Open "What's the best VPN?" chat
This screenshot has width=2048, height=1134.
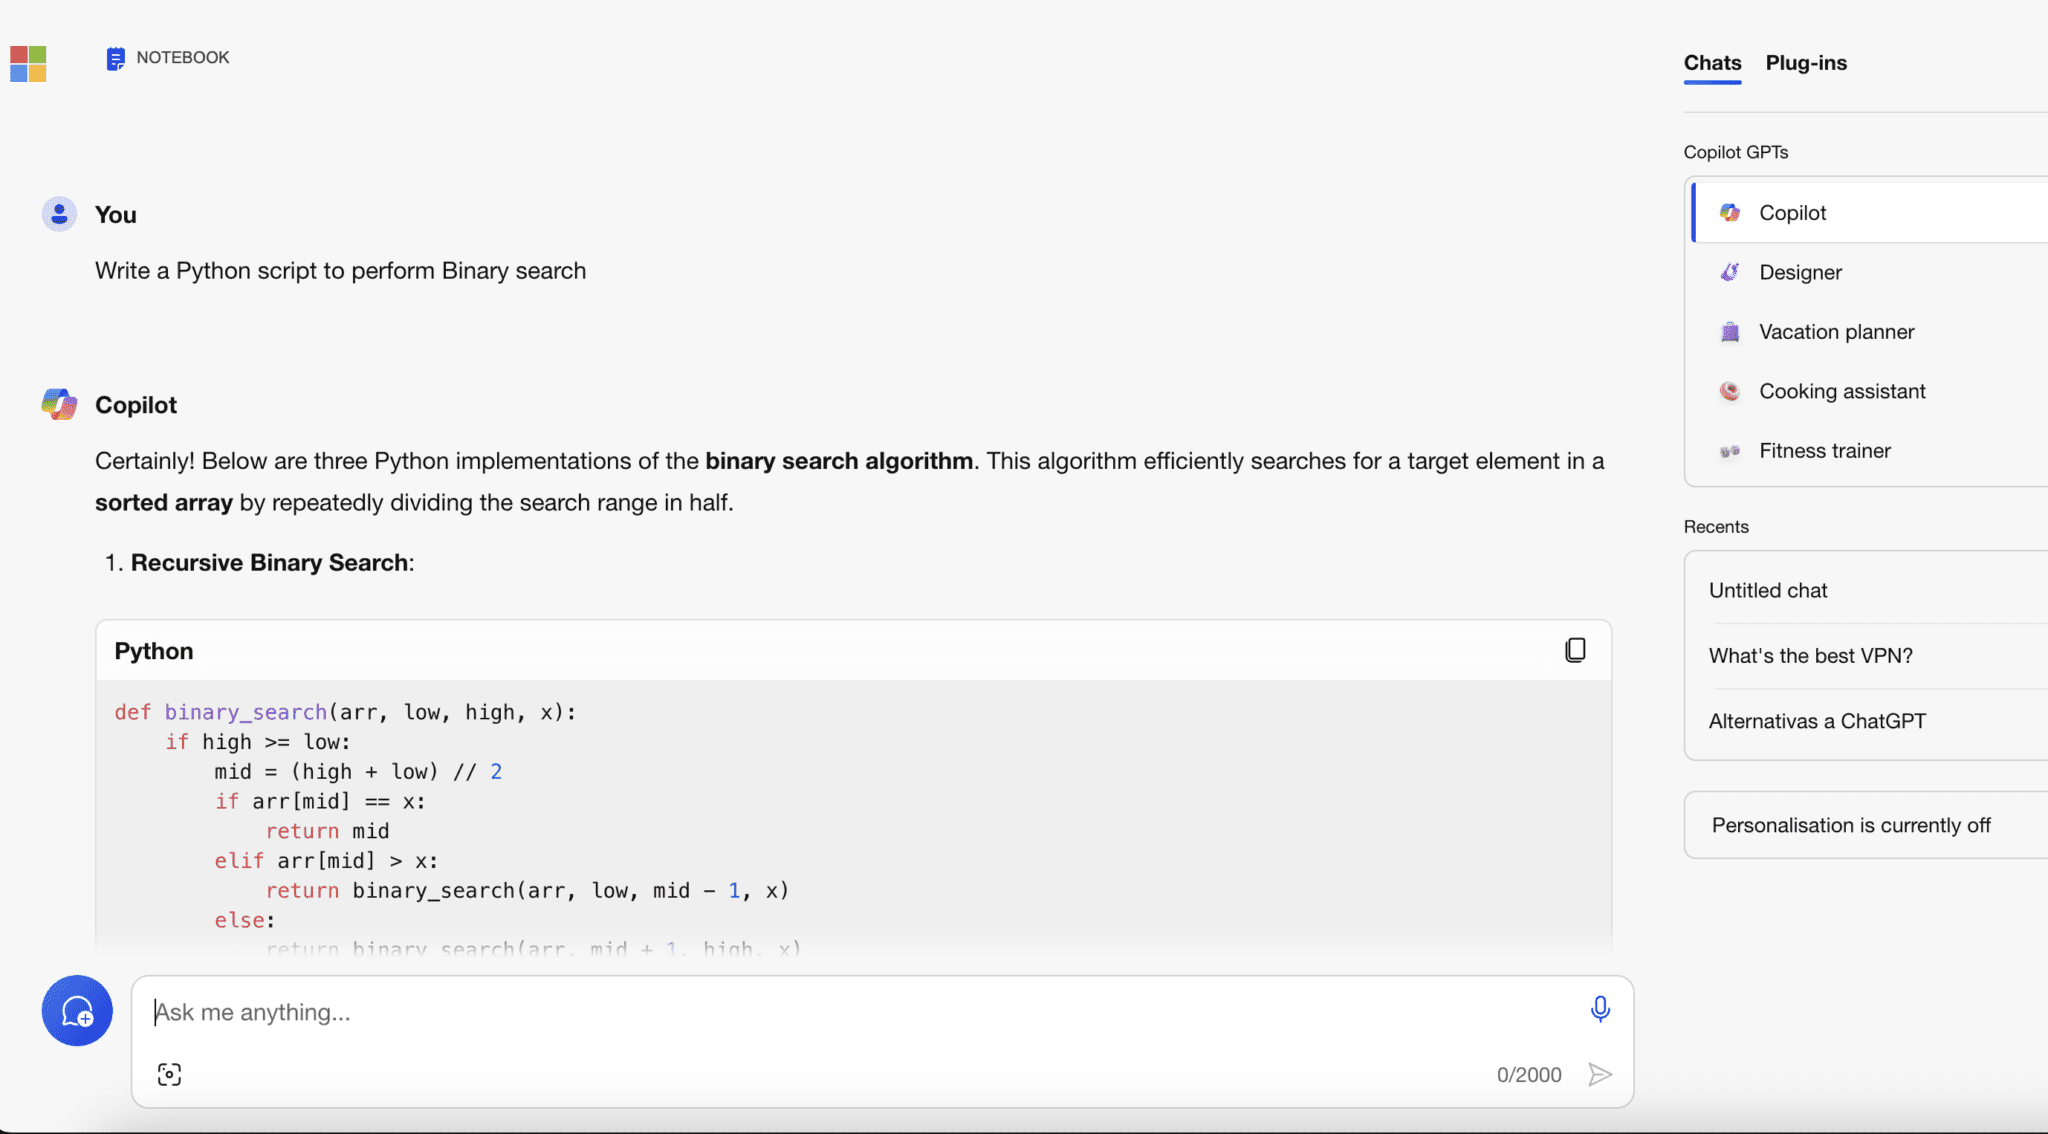(1810, 656)
